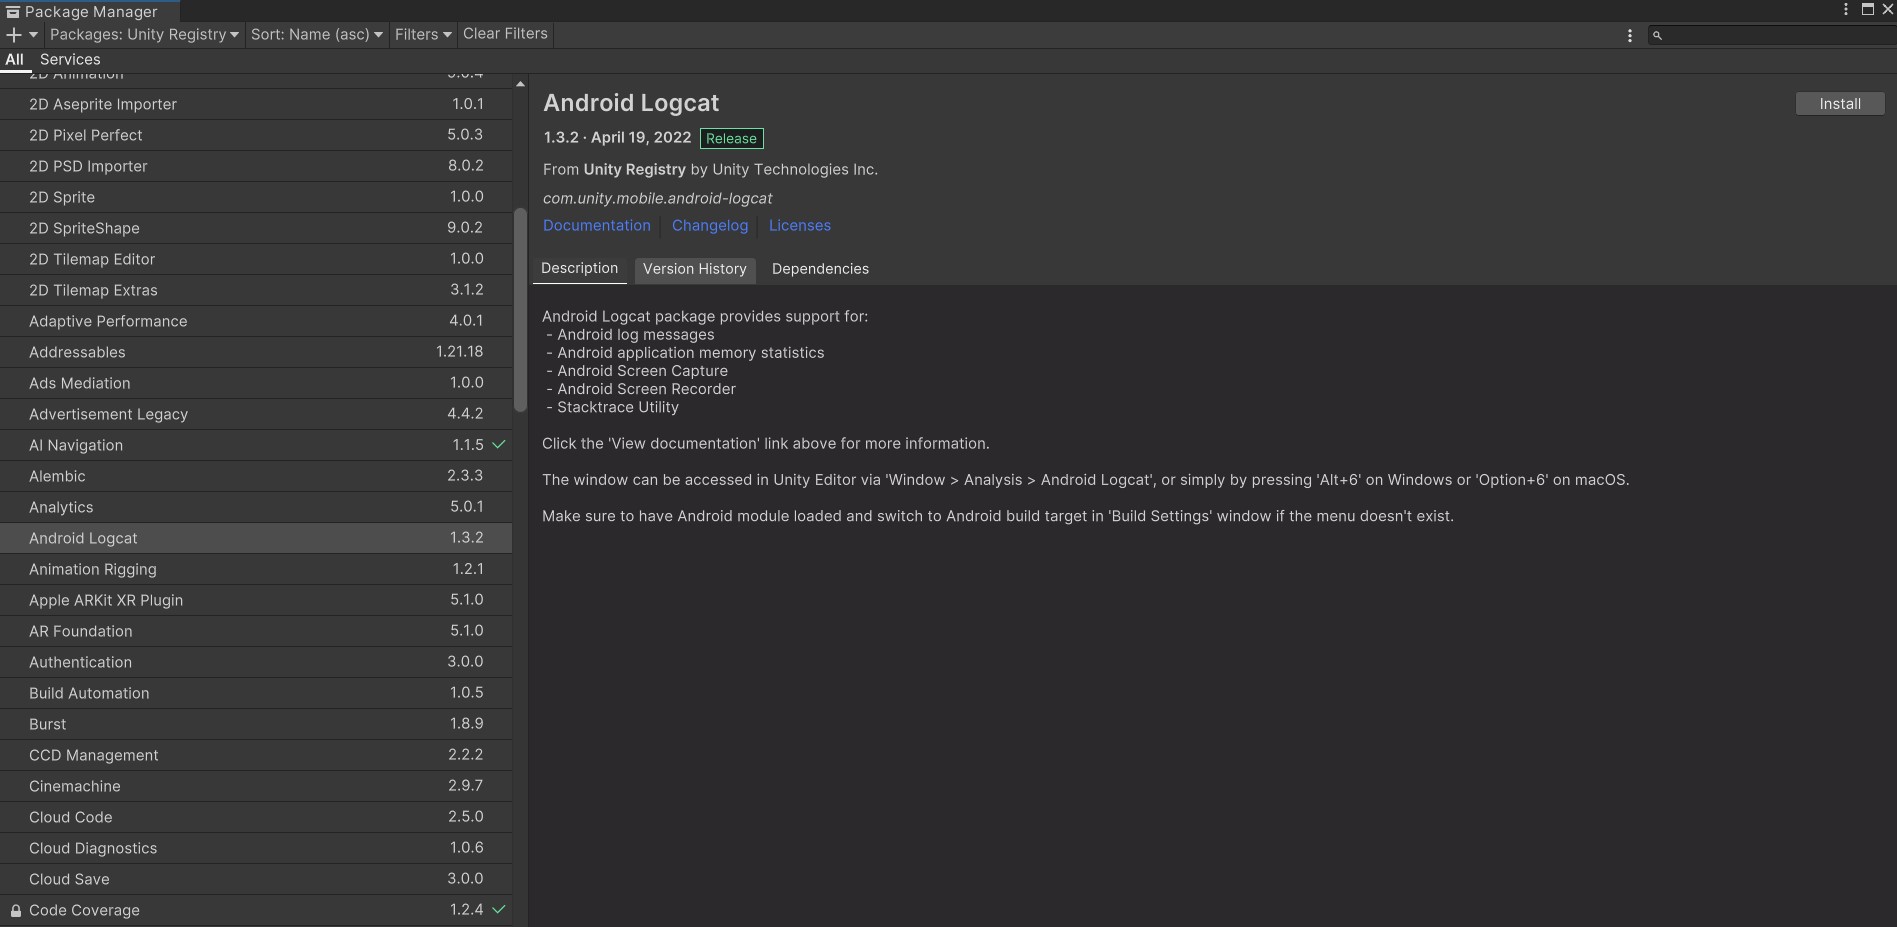1897x927 pixels.
Task: Select Advertisement Legacy package
Action: tap(256, 414)
